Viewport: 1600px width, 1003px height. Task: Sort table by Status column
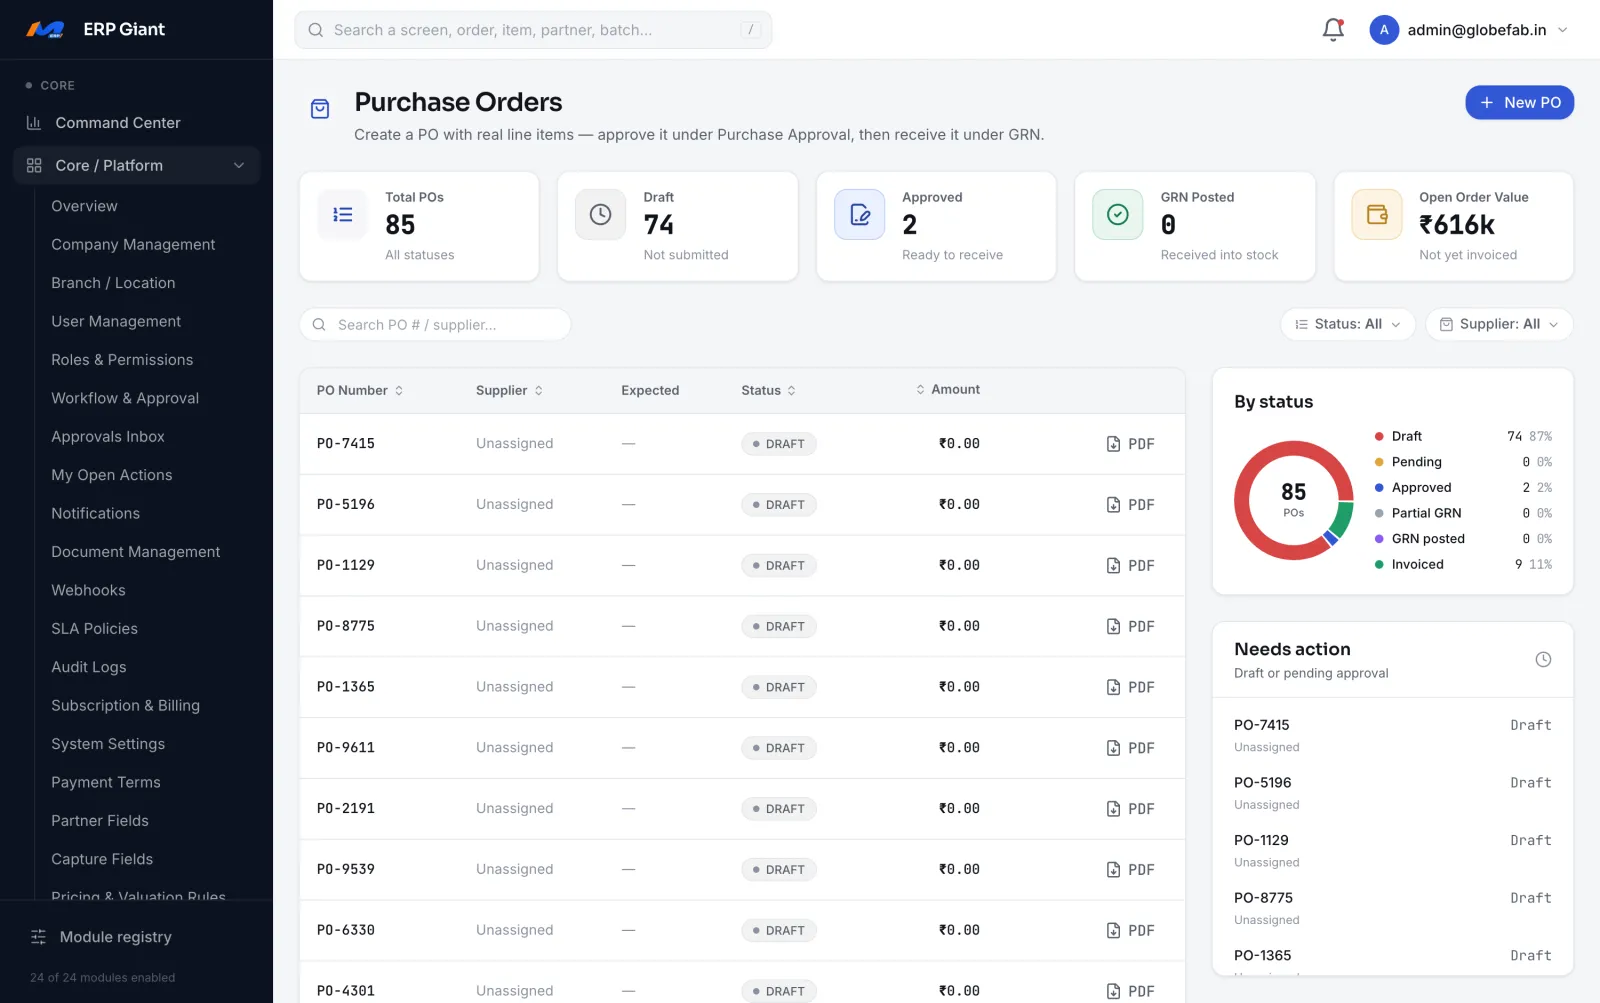tap(768, 391)
